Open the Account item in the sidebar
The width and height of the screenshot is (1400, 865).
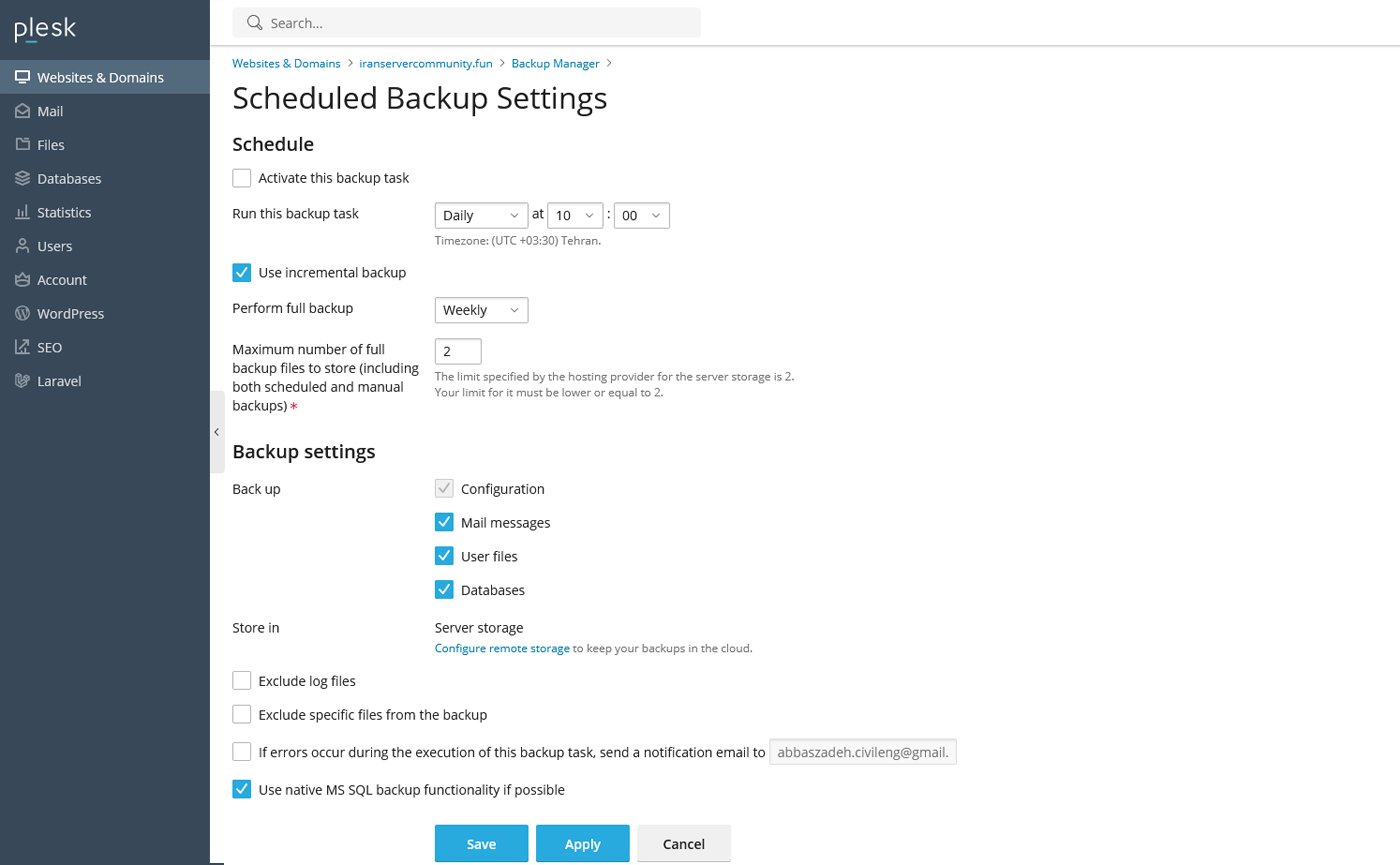62,280
